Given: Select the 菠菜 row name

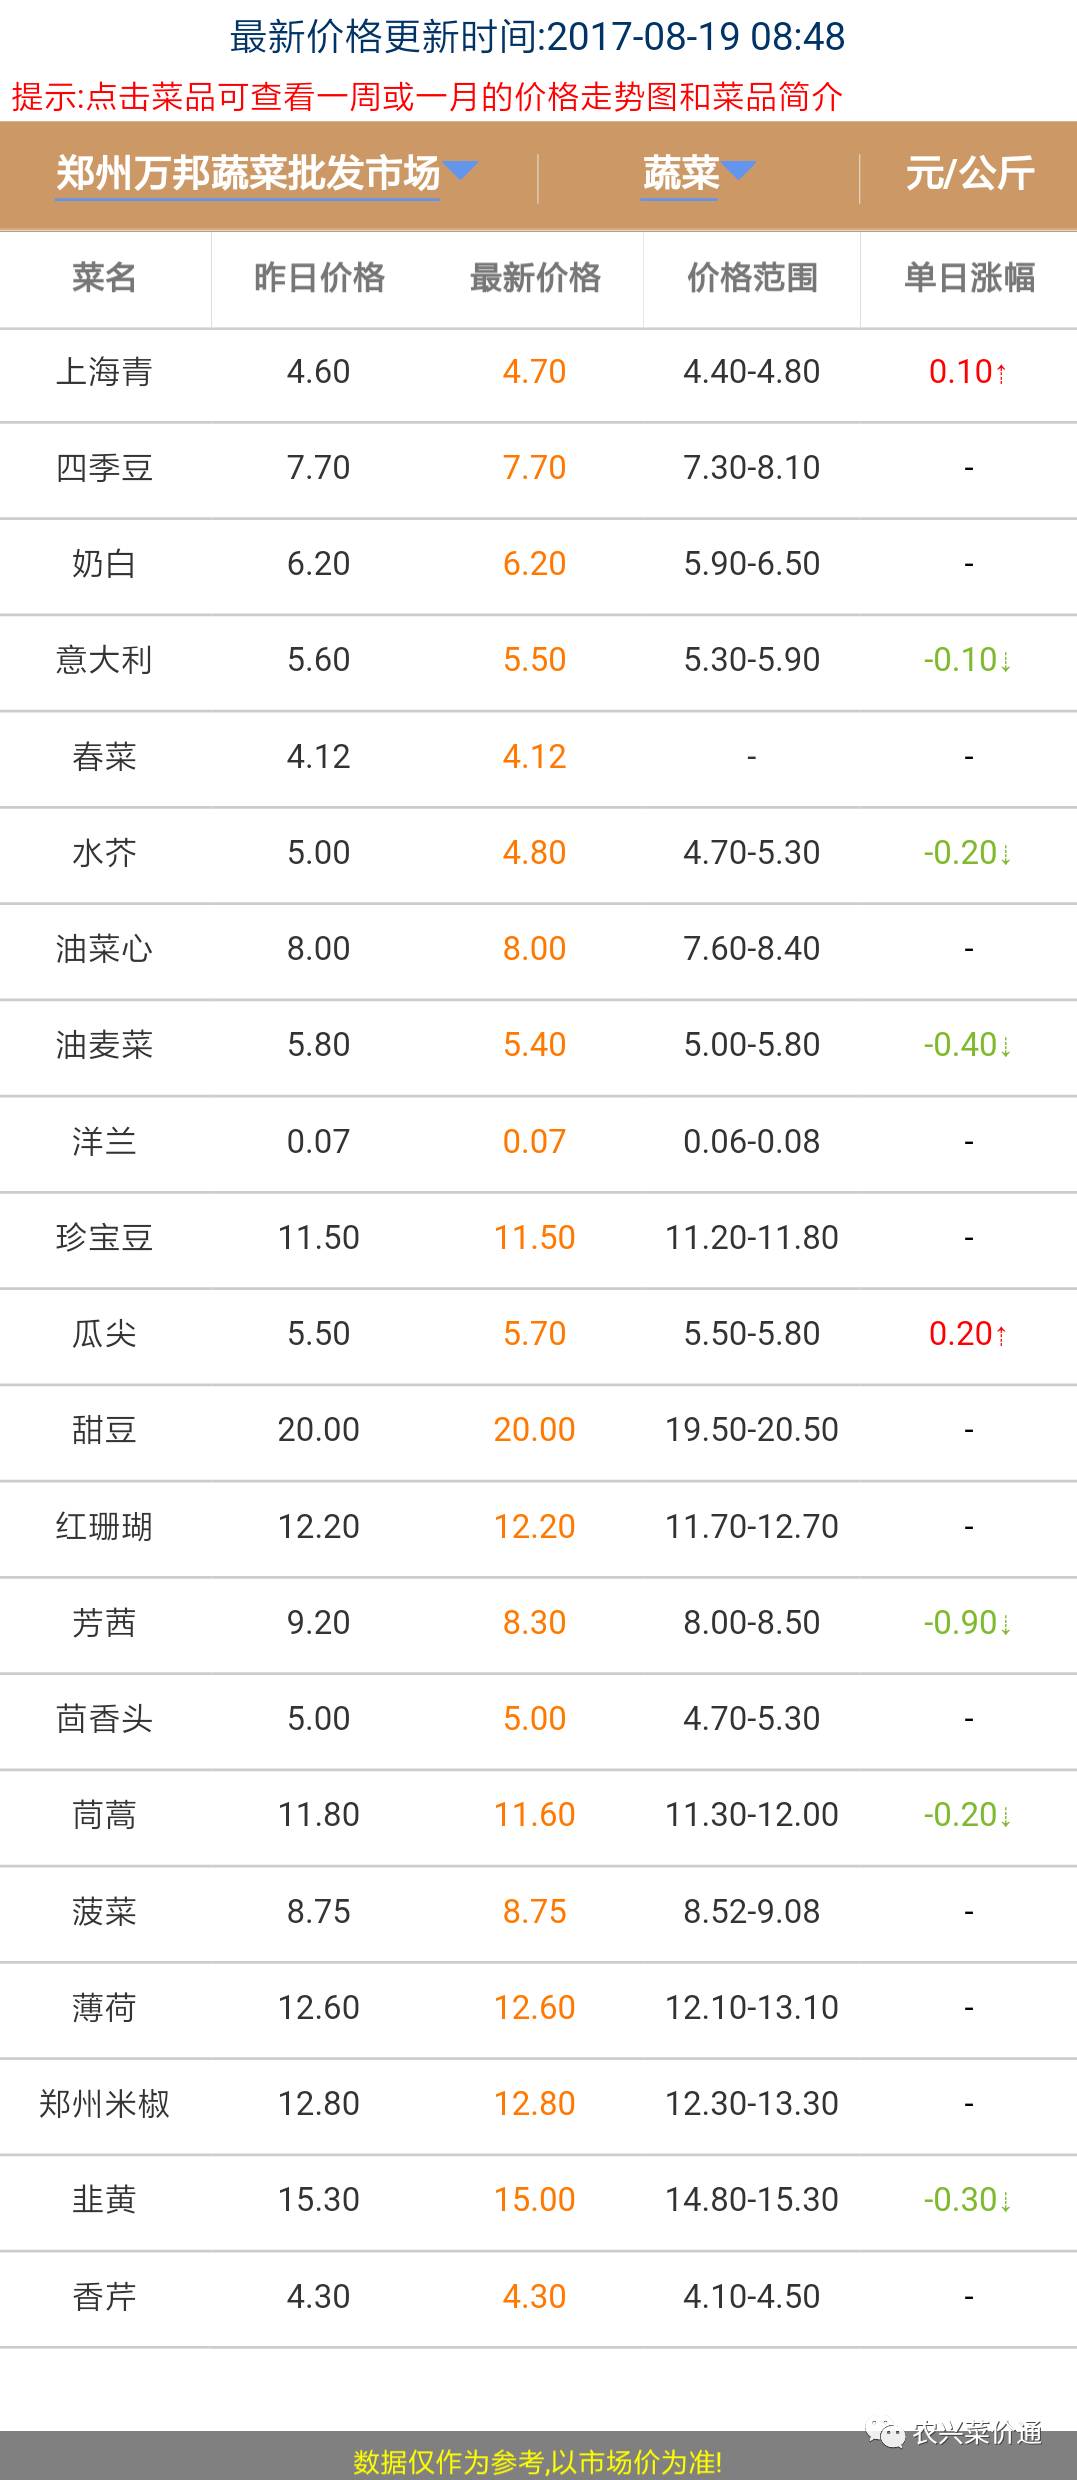Looking at the screenshot, I should tap(104, 1912).
